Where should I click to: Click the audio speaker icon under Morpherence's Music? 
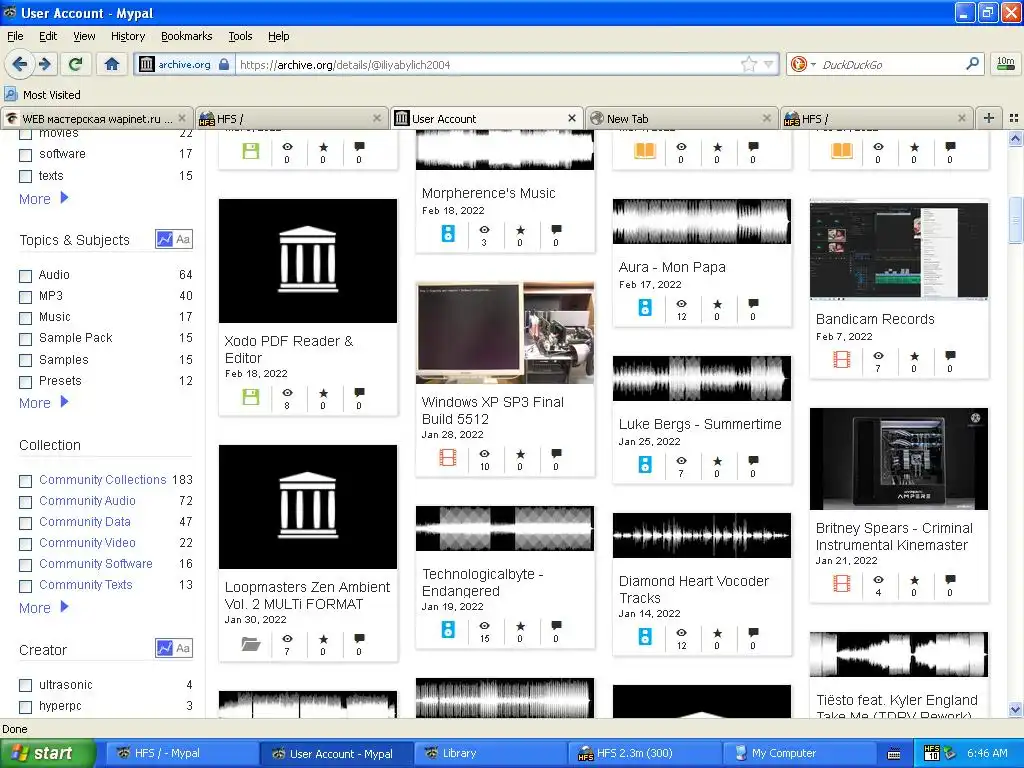pyautogui.click(x=448, y=234)
